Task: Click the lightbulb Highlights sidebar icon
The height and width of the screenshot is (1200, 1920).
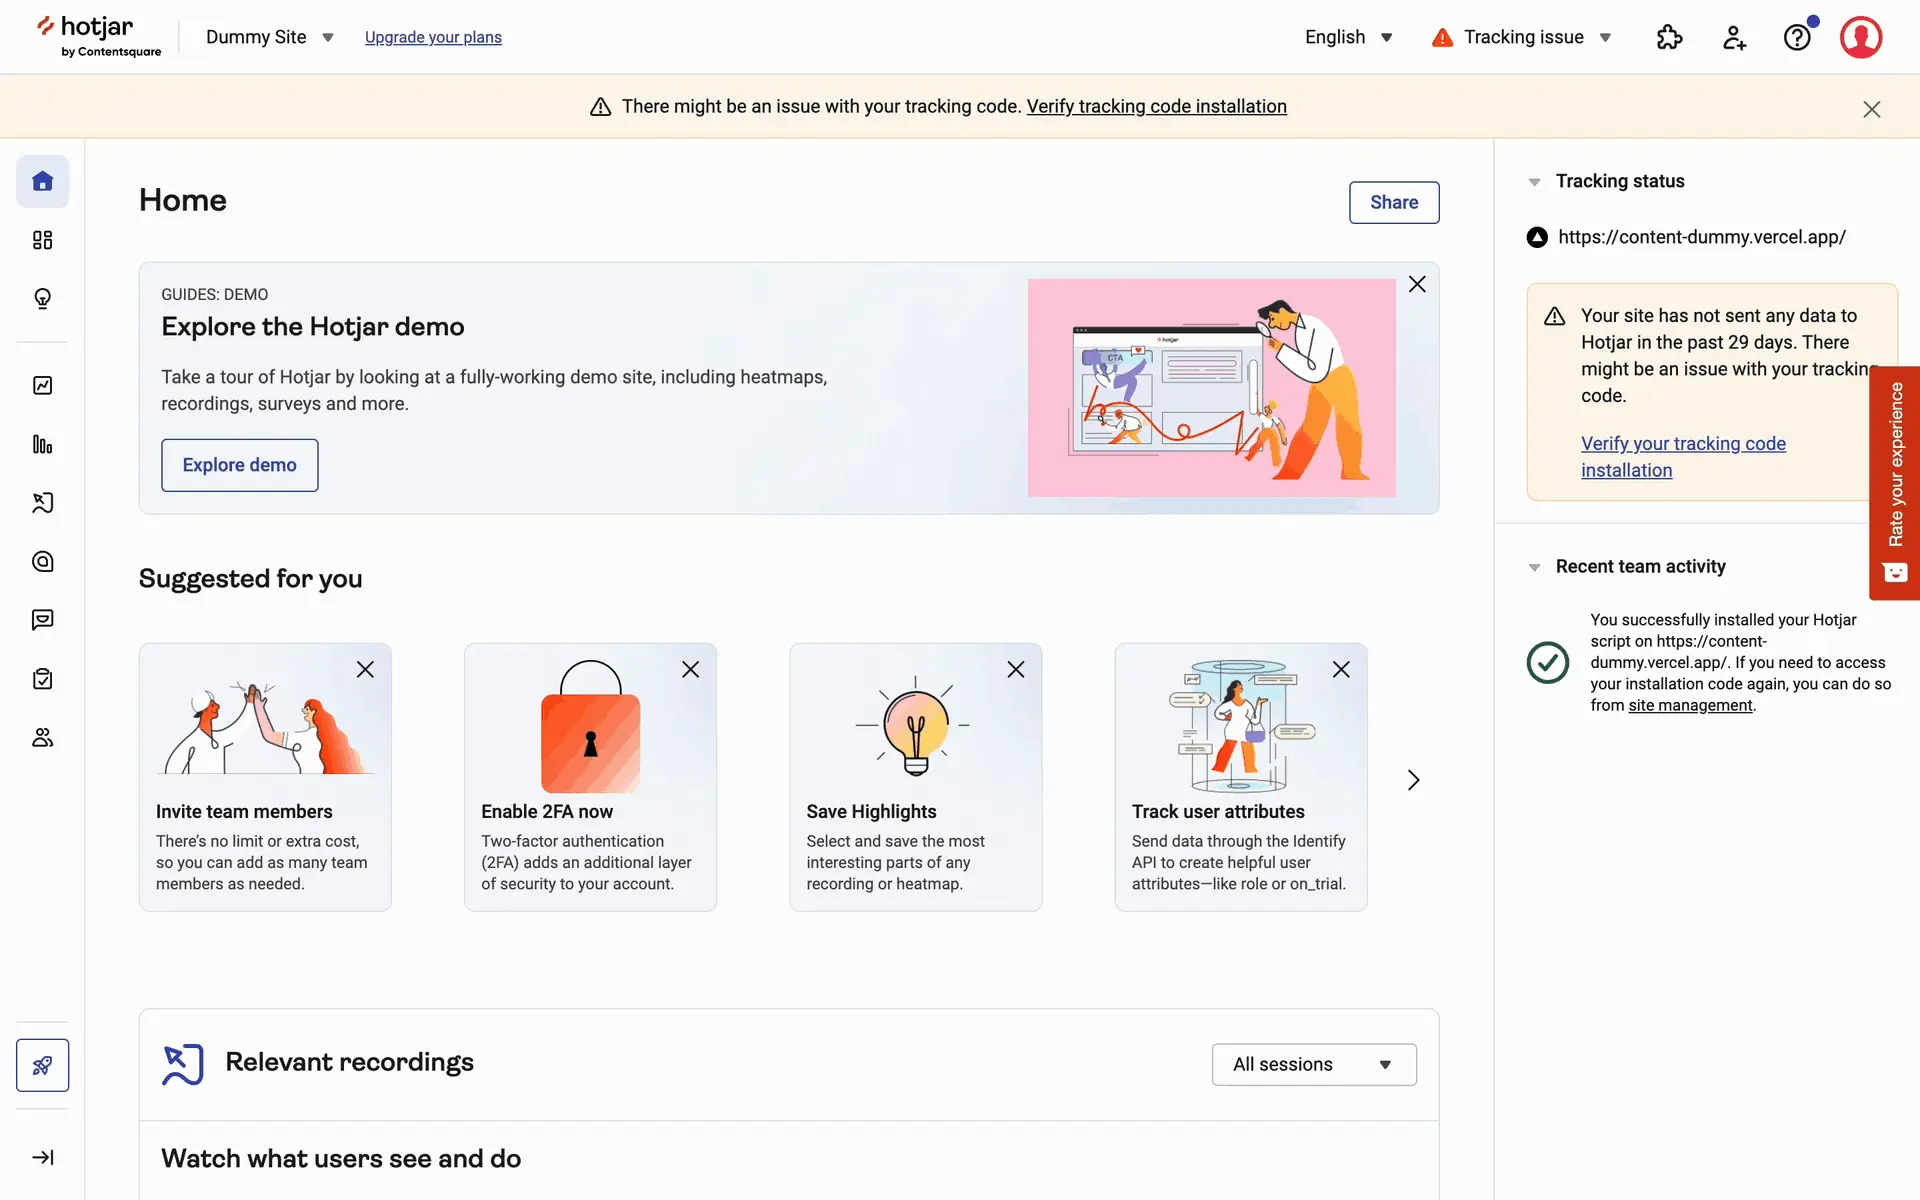Action: [x=42, y=299]
